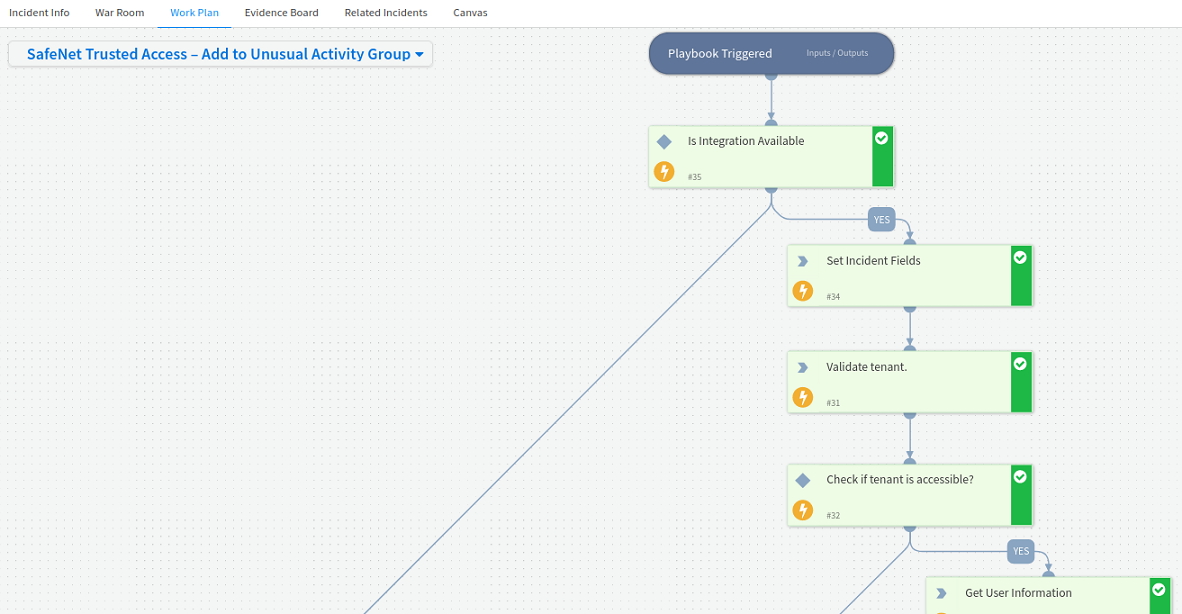Click lightning bolt icon on Validate tenant task
This screenshot has width=1182, height=614.
(803, 398)
